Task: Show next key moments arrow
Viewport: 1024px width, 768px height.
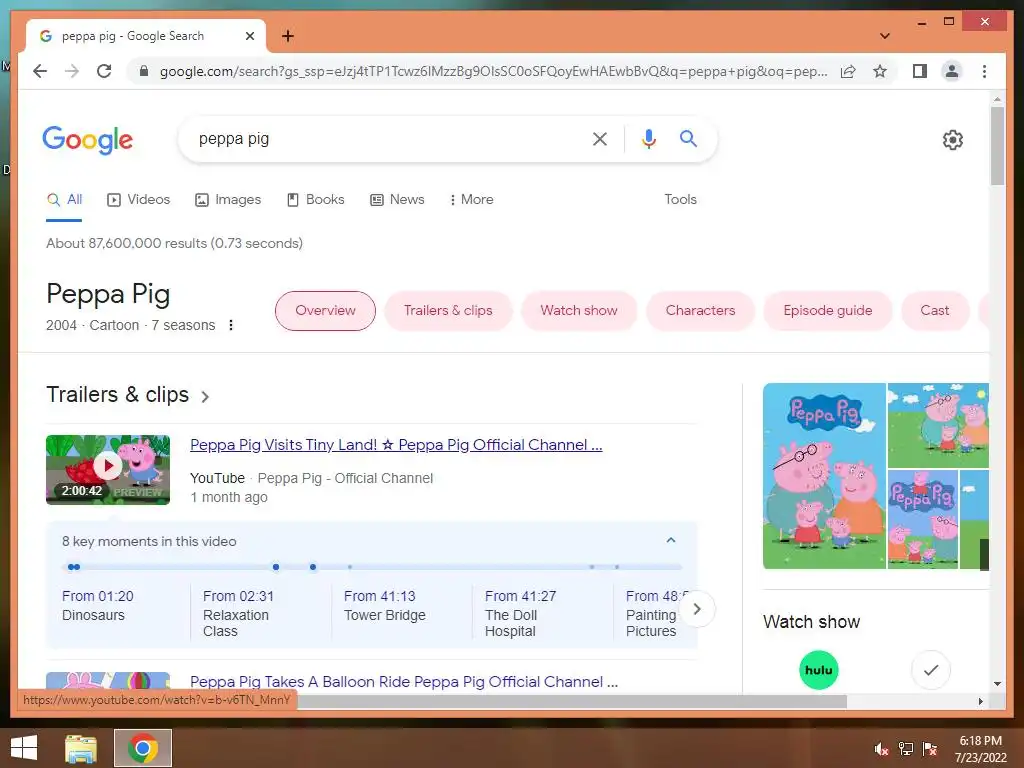Action: 697,609
